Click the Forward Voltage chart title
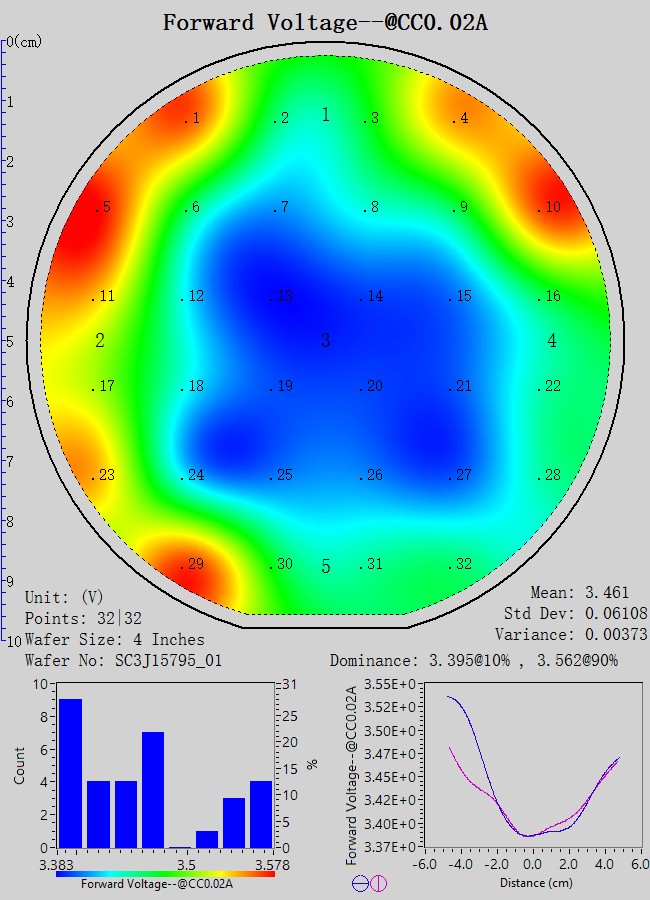This screenshot has height=900, width=650. click(x=325, y=22)
